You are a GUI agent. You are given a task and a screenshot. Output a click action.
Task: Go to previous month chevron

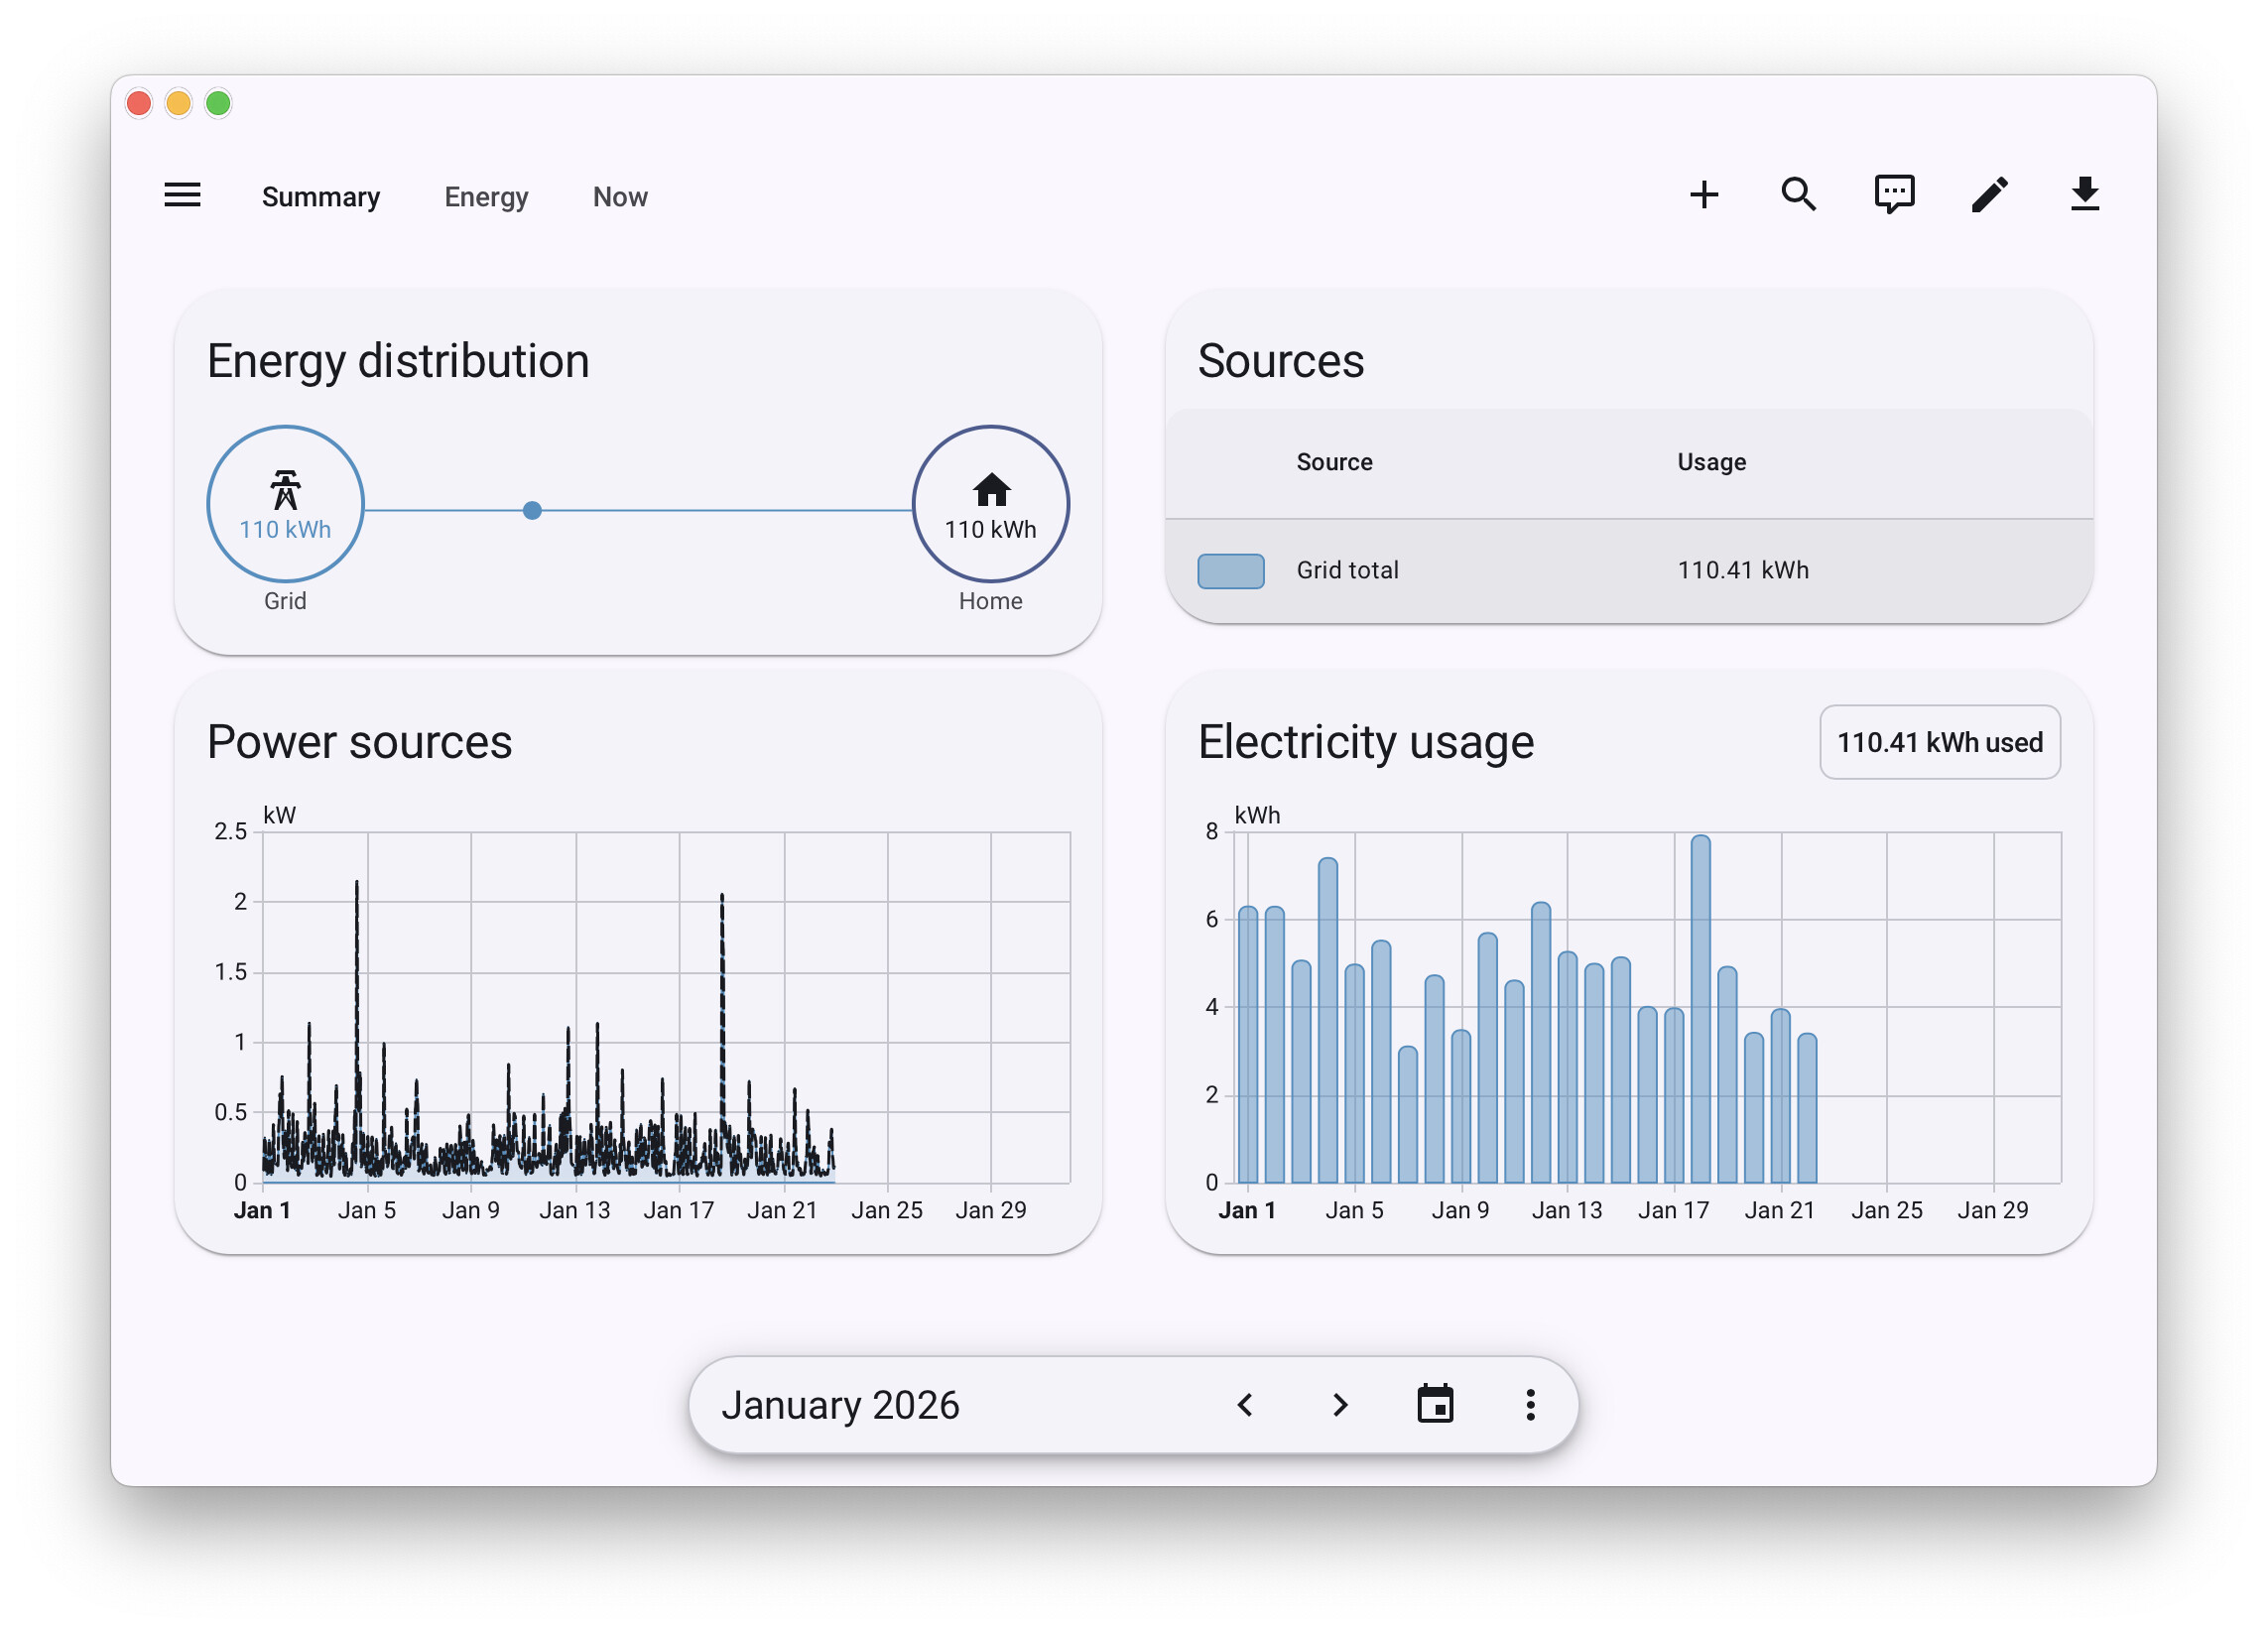point(1245,1404)
